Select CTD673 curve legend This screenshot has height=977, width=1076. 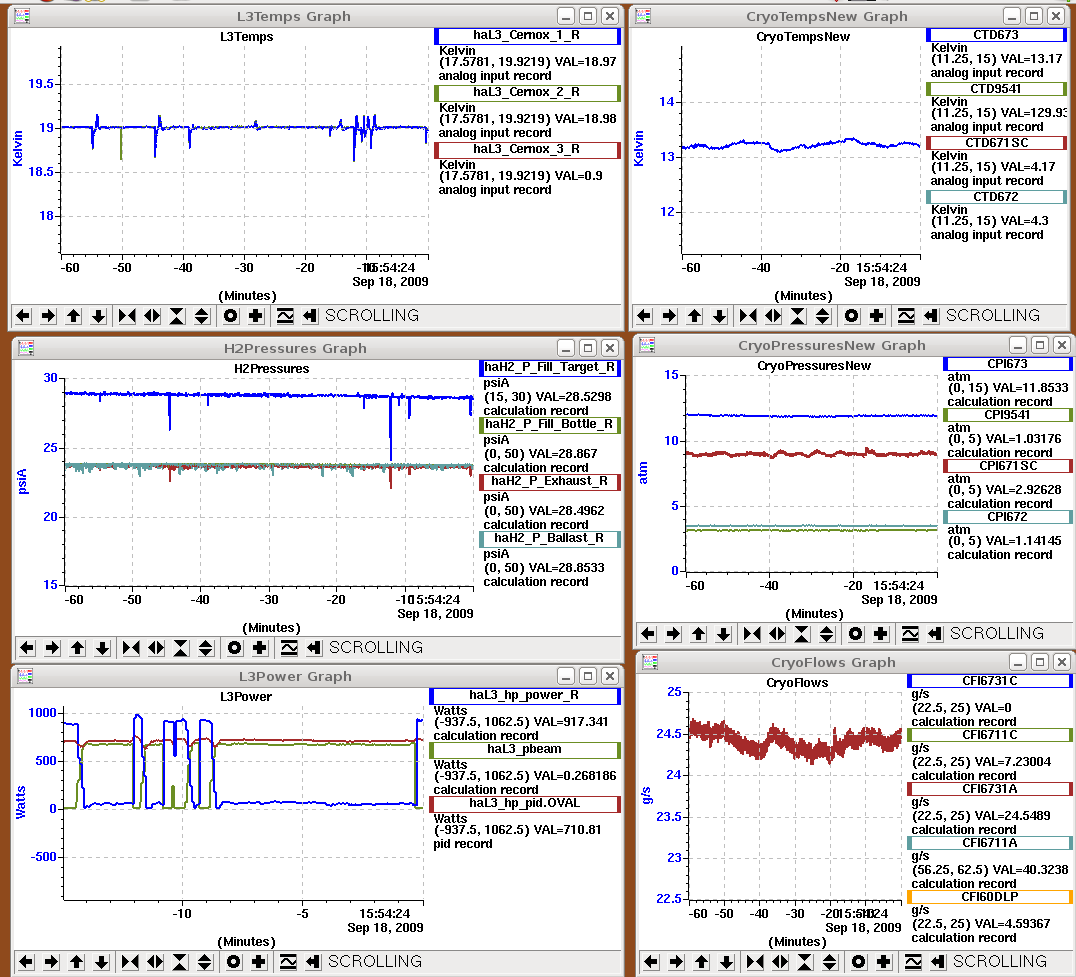996,35
